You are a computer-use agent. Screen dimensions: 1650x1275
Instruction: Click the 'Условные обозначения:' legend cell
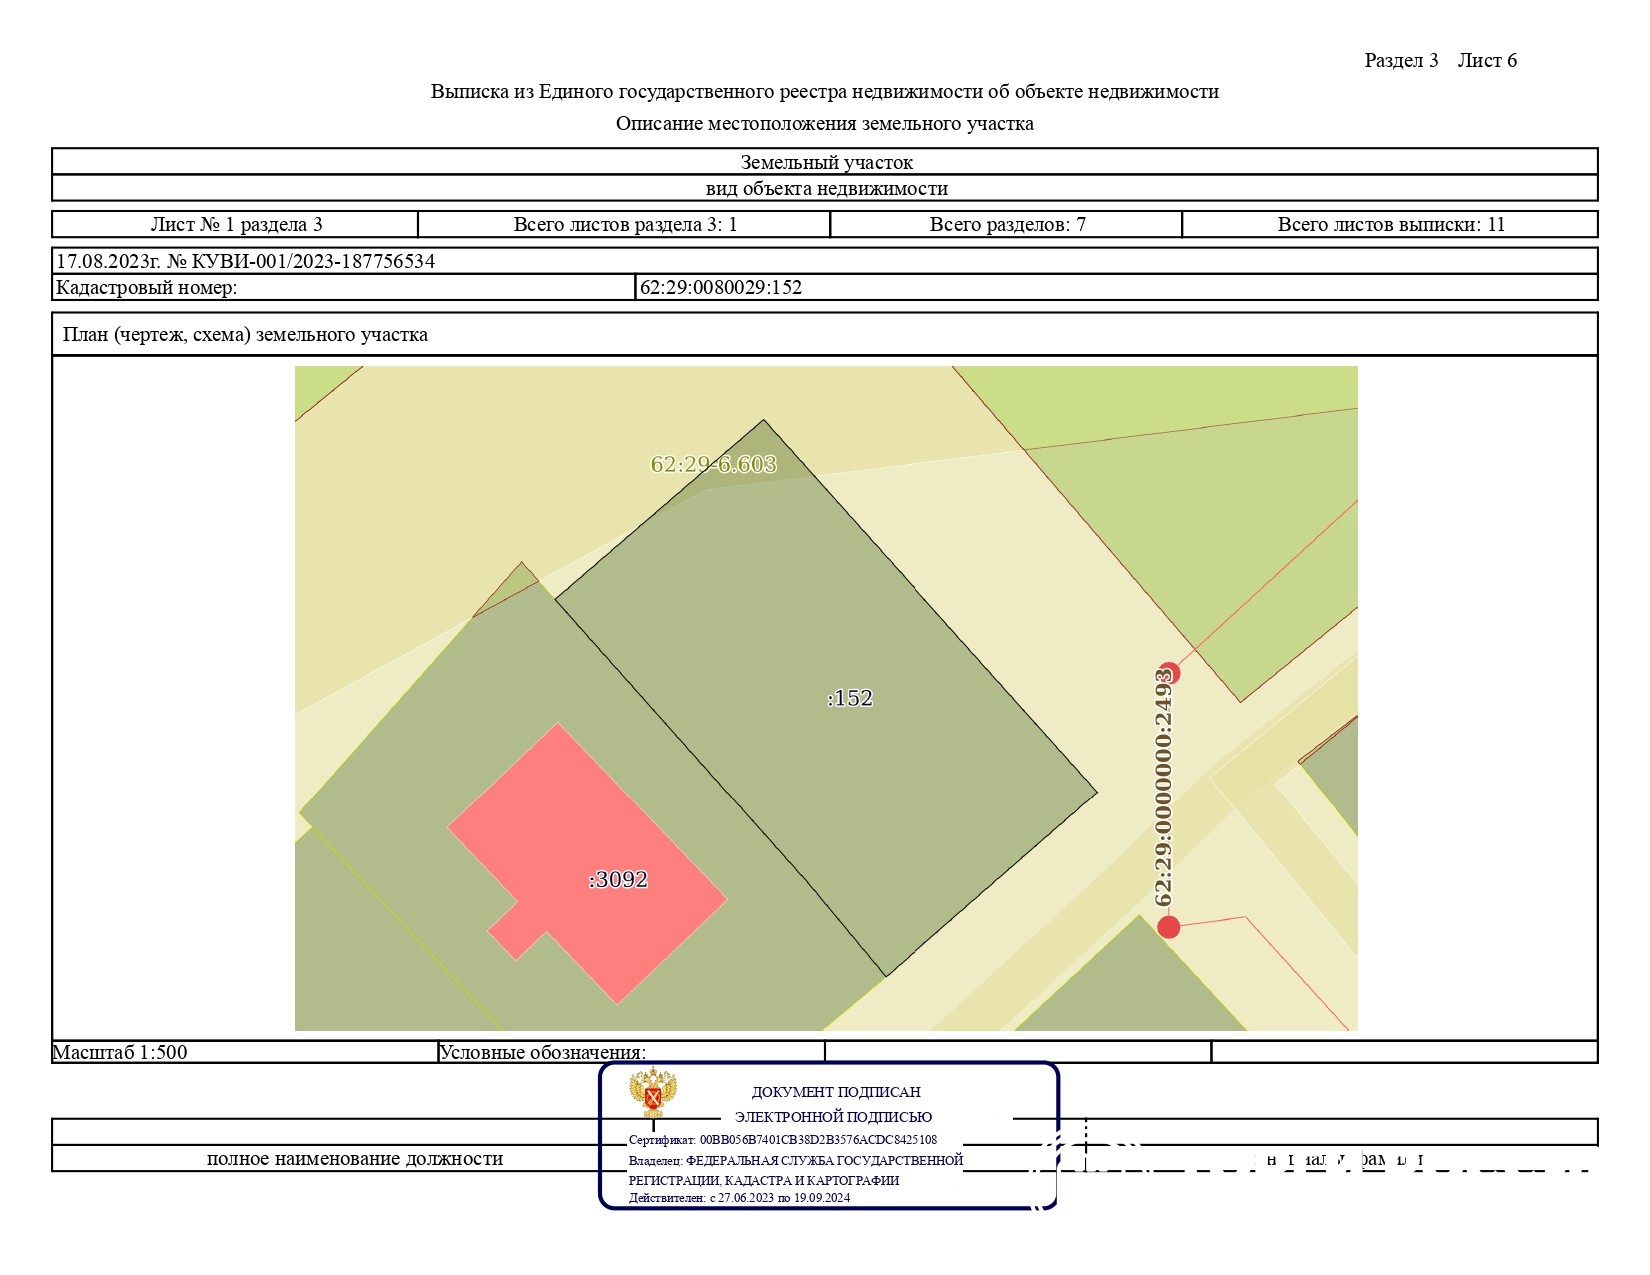tap(543, 1052)
